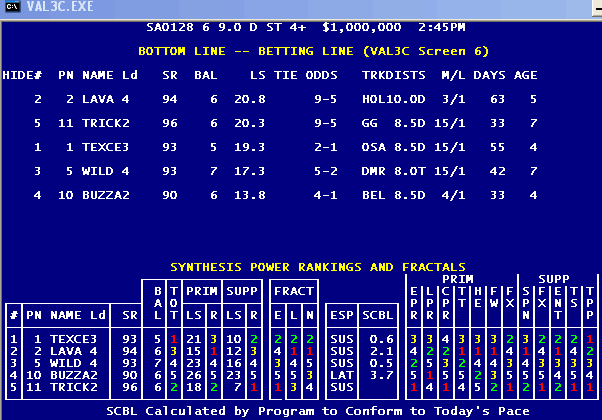Click LS value 19.3 for TEXCE3
Screen dimensions: 602x420
(x=250, y=147)
